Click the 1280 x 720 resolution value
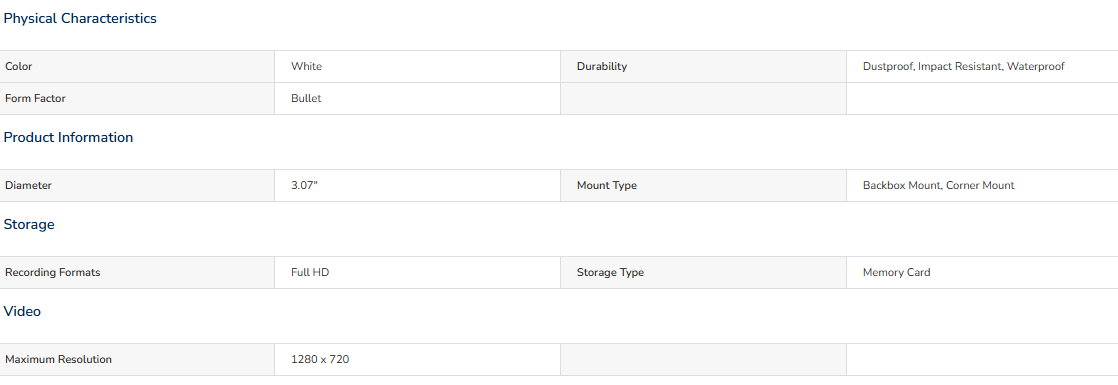The image size is (1118, 385). 320,359
